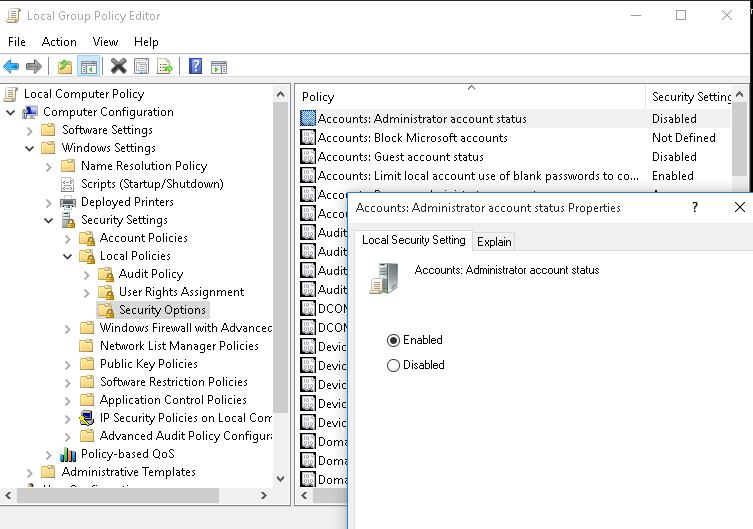Click the Export List toolbar icon
Viewport: 753px width, 529px height.
[165, 67]
